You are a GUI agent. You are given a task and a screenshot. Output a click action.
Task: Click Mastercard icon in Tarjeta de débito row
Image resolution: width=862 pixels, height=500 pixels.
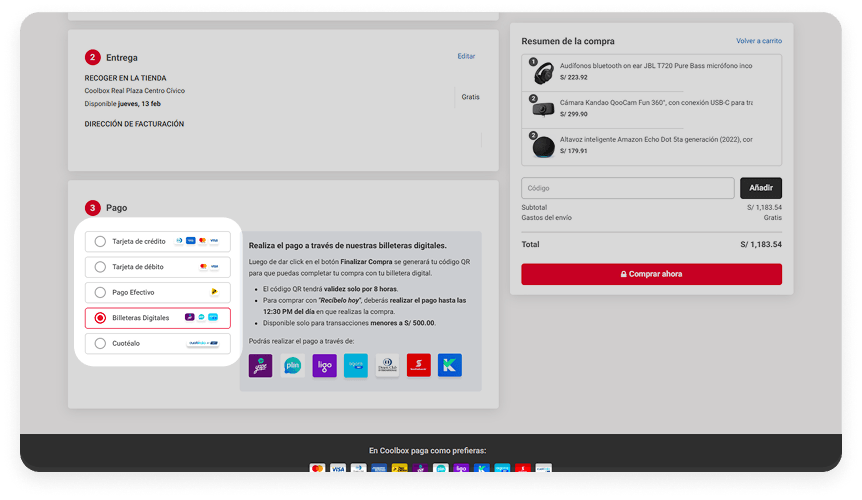(203, 266)
